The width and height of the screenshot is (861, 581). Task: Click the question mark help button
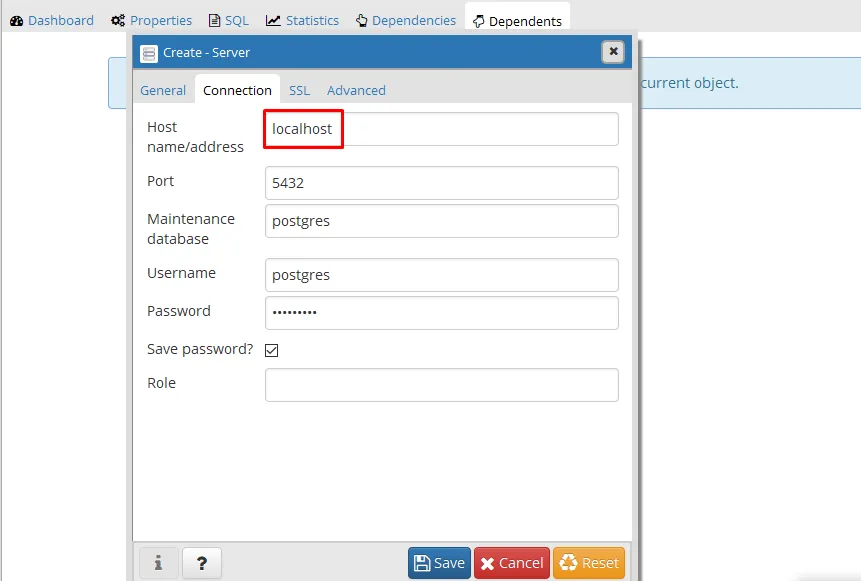(202, 563)
